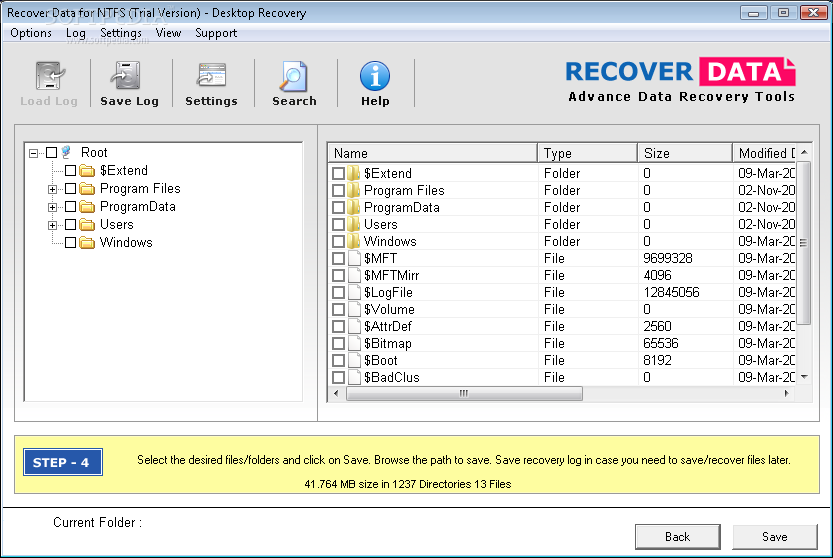Click the 9699328 size value
The height and width of the screenshot is (558, 833).
pyautogui.click(x=668, y=258)
